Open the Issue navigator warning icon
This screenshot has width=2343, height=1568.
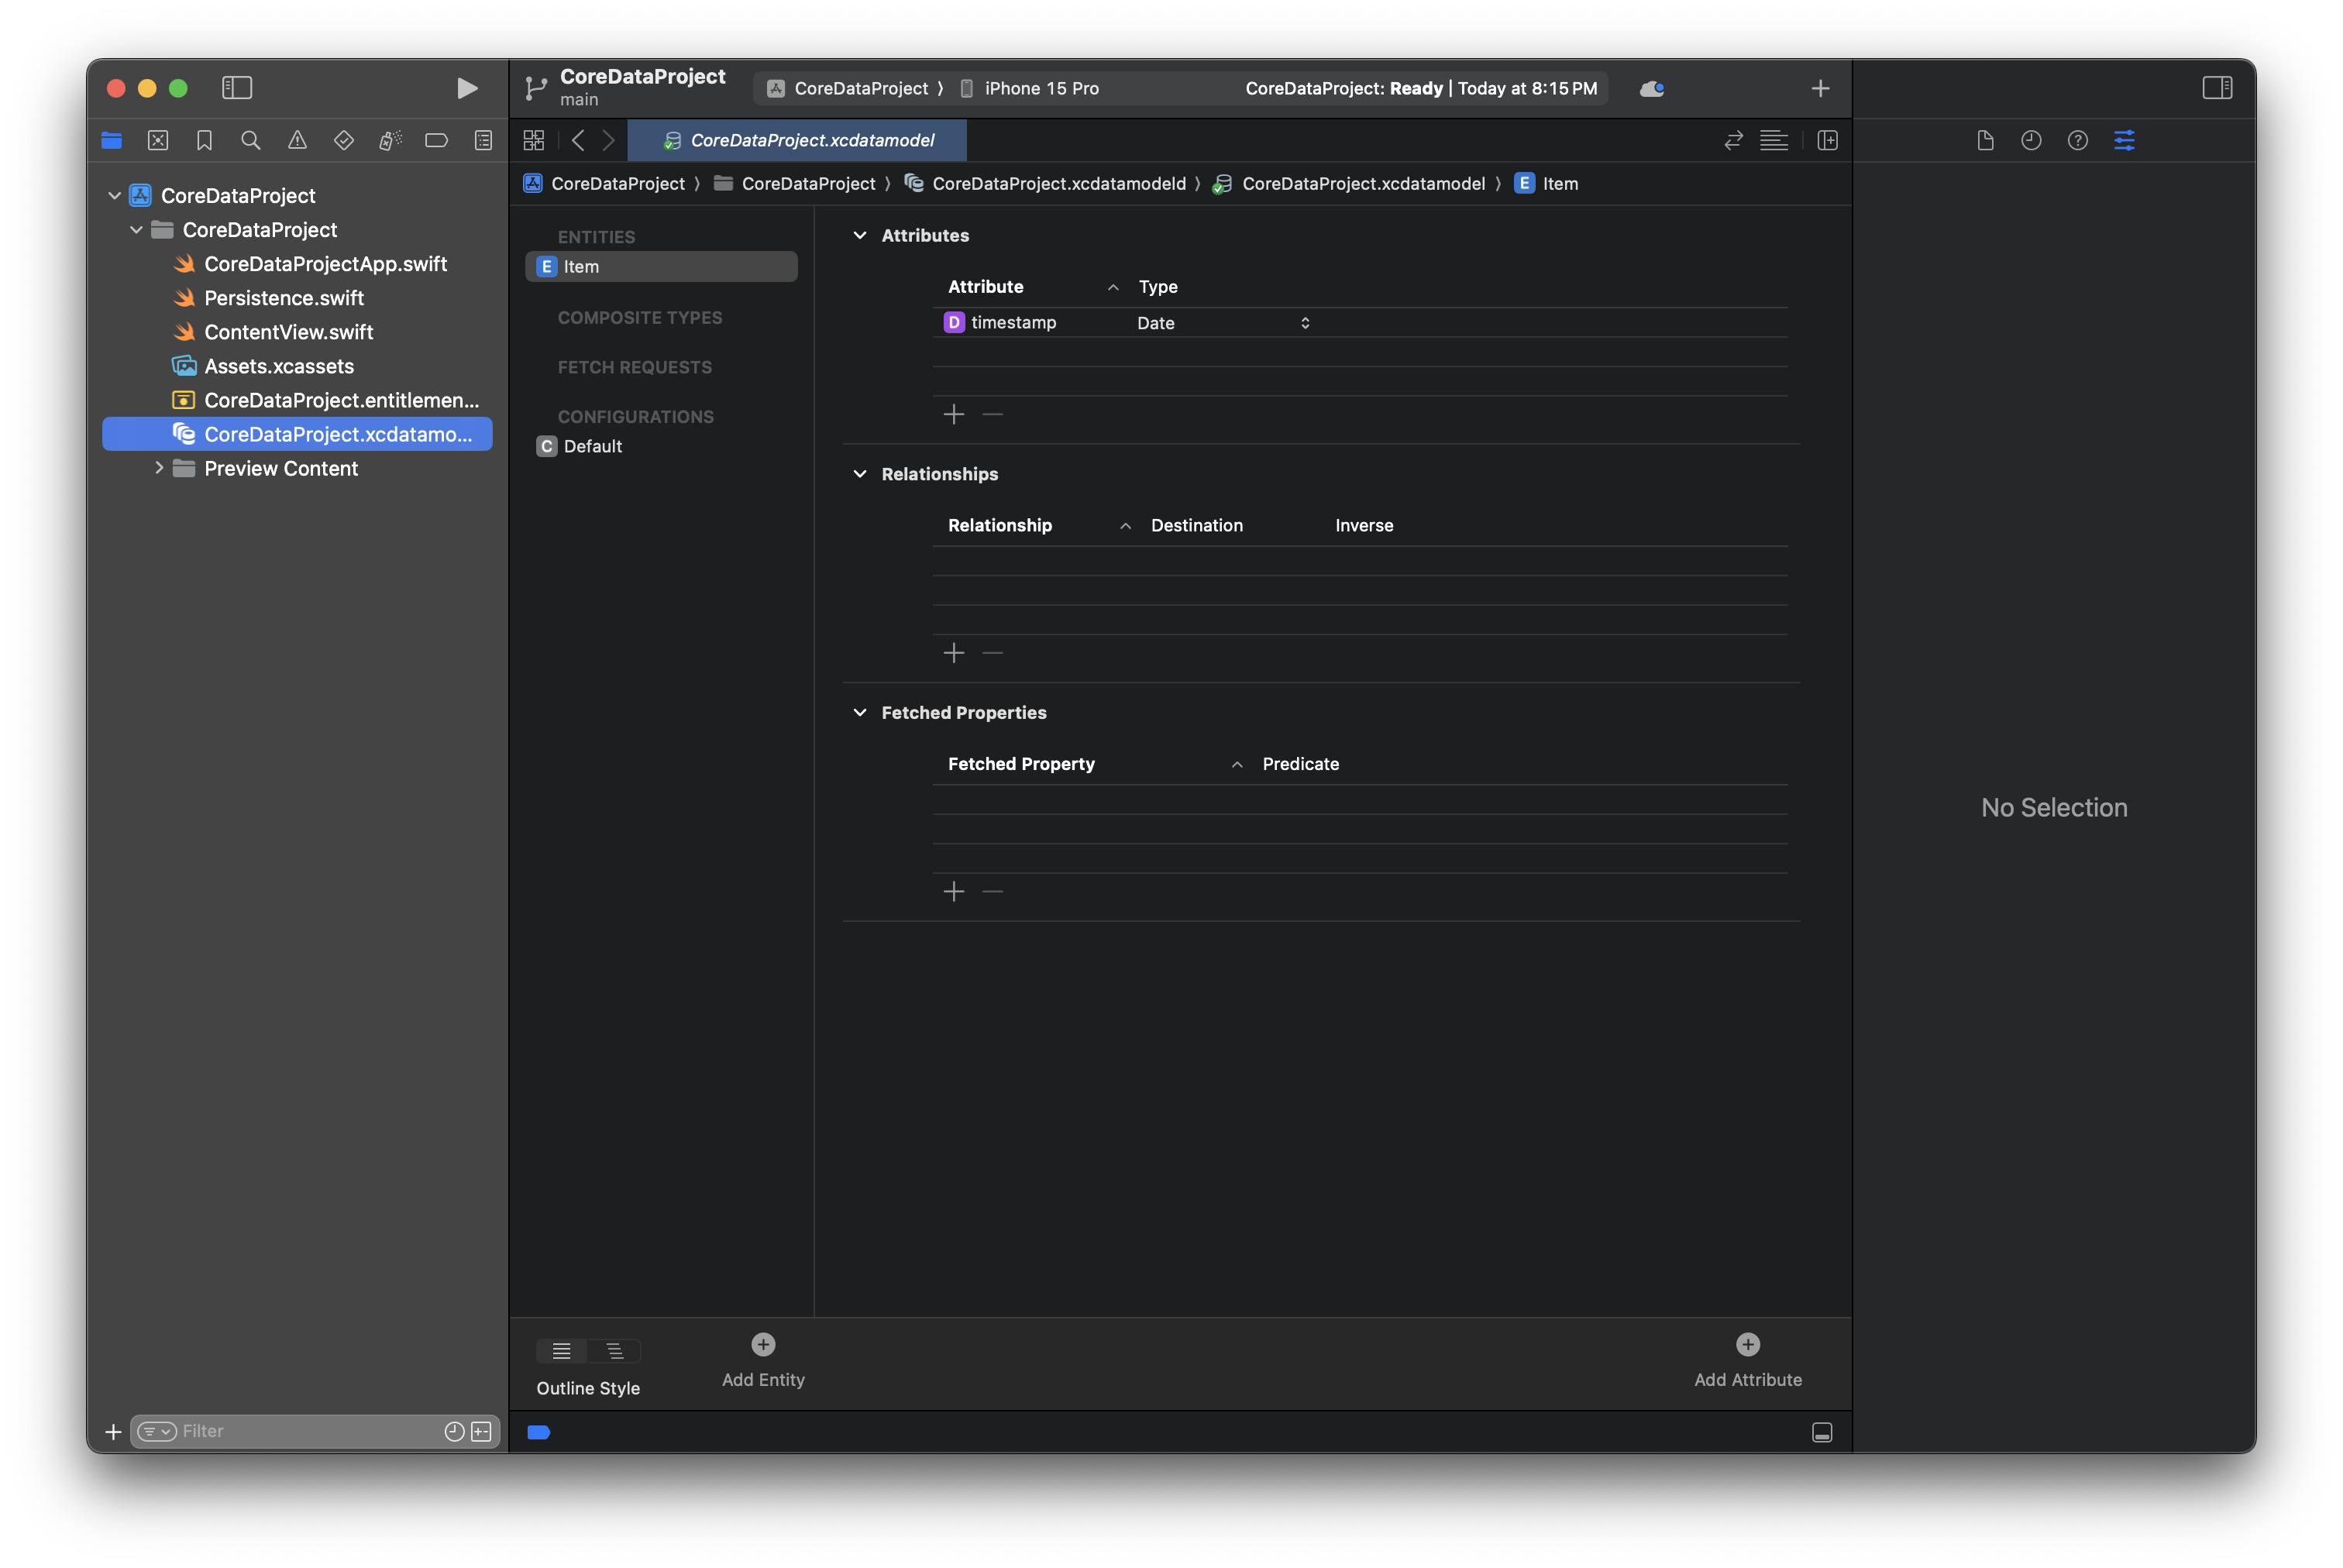tap(297, 141)
